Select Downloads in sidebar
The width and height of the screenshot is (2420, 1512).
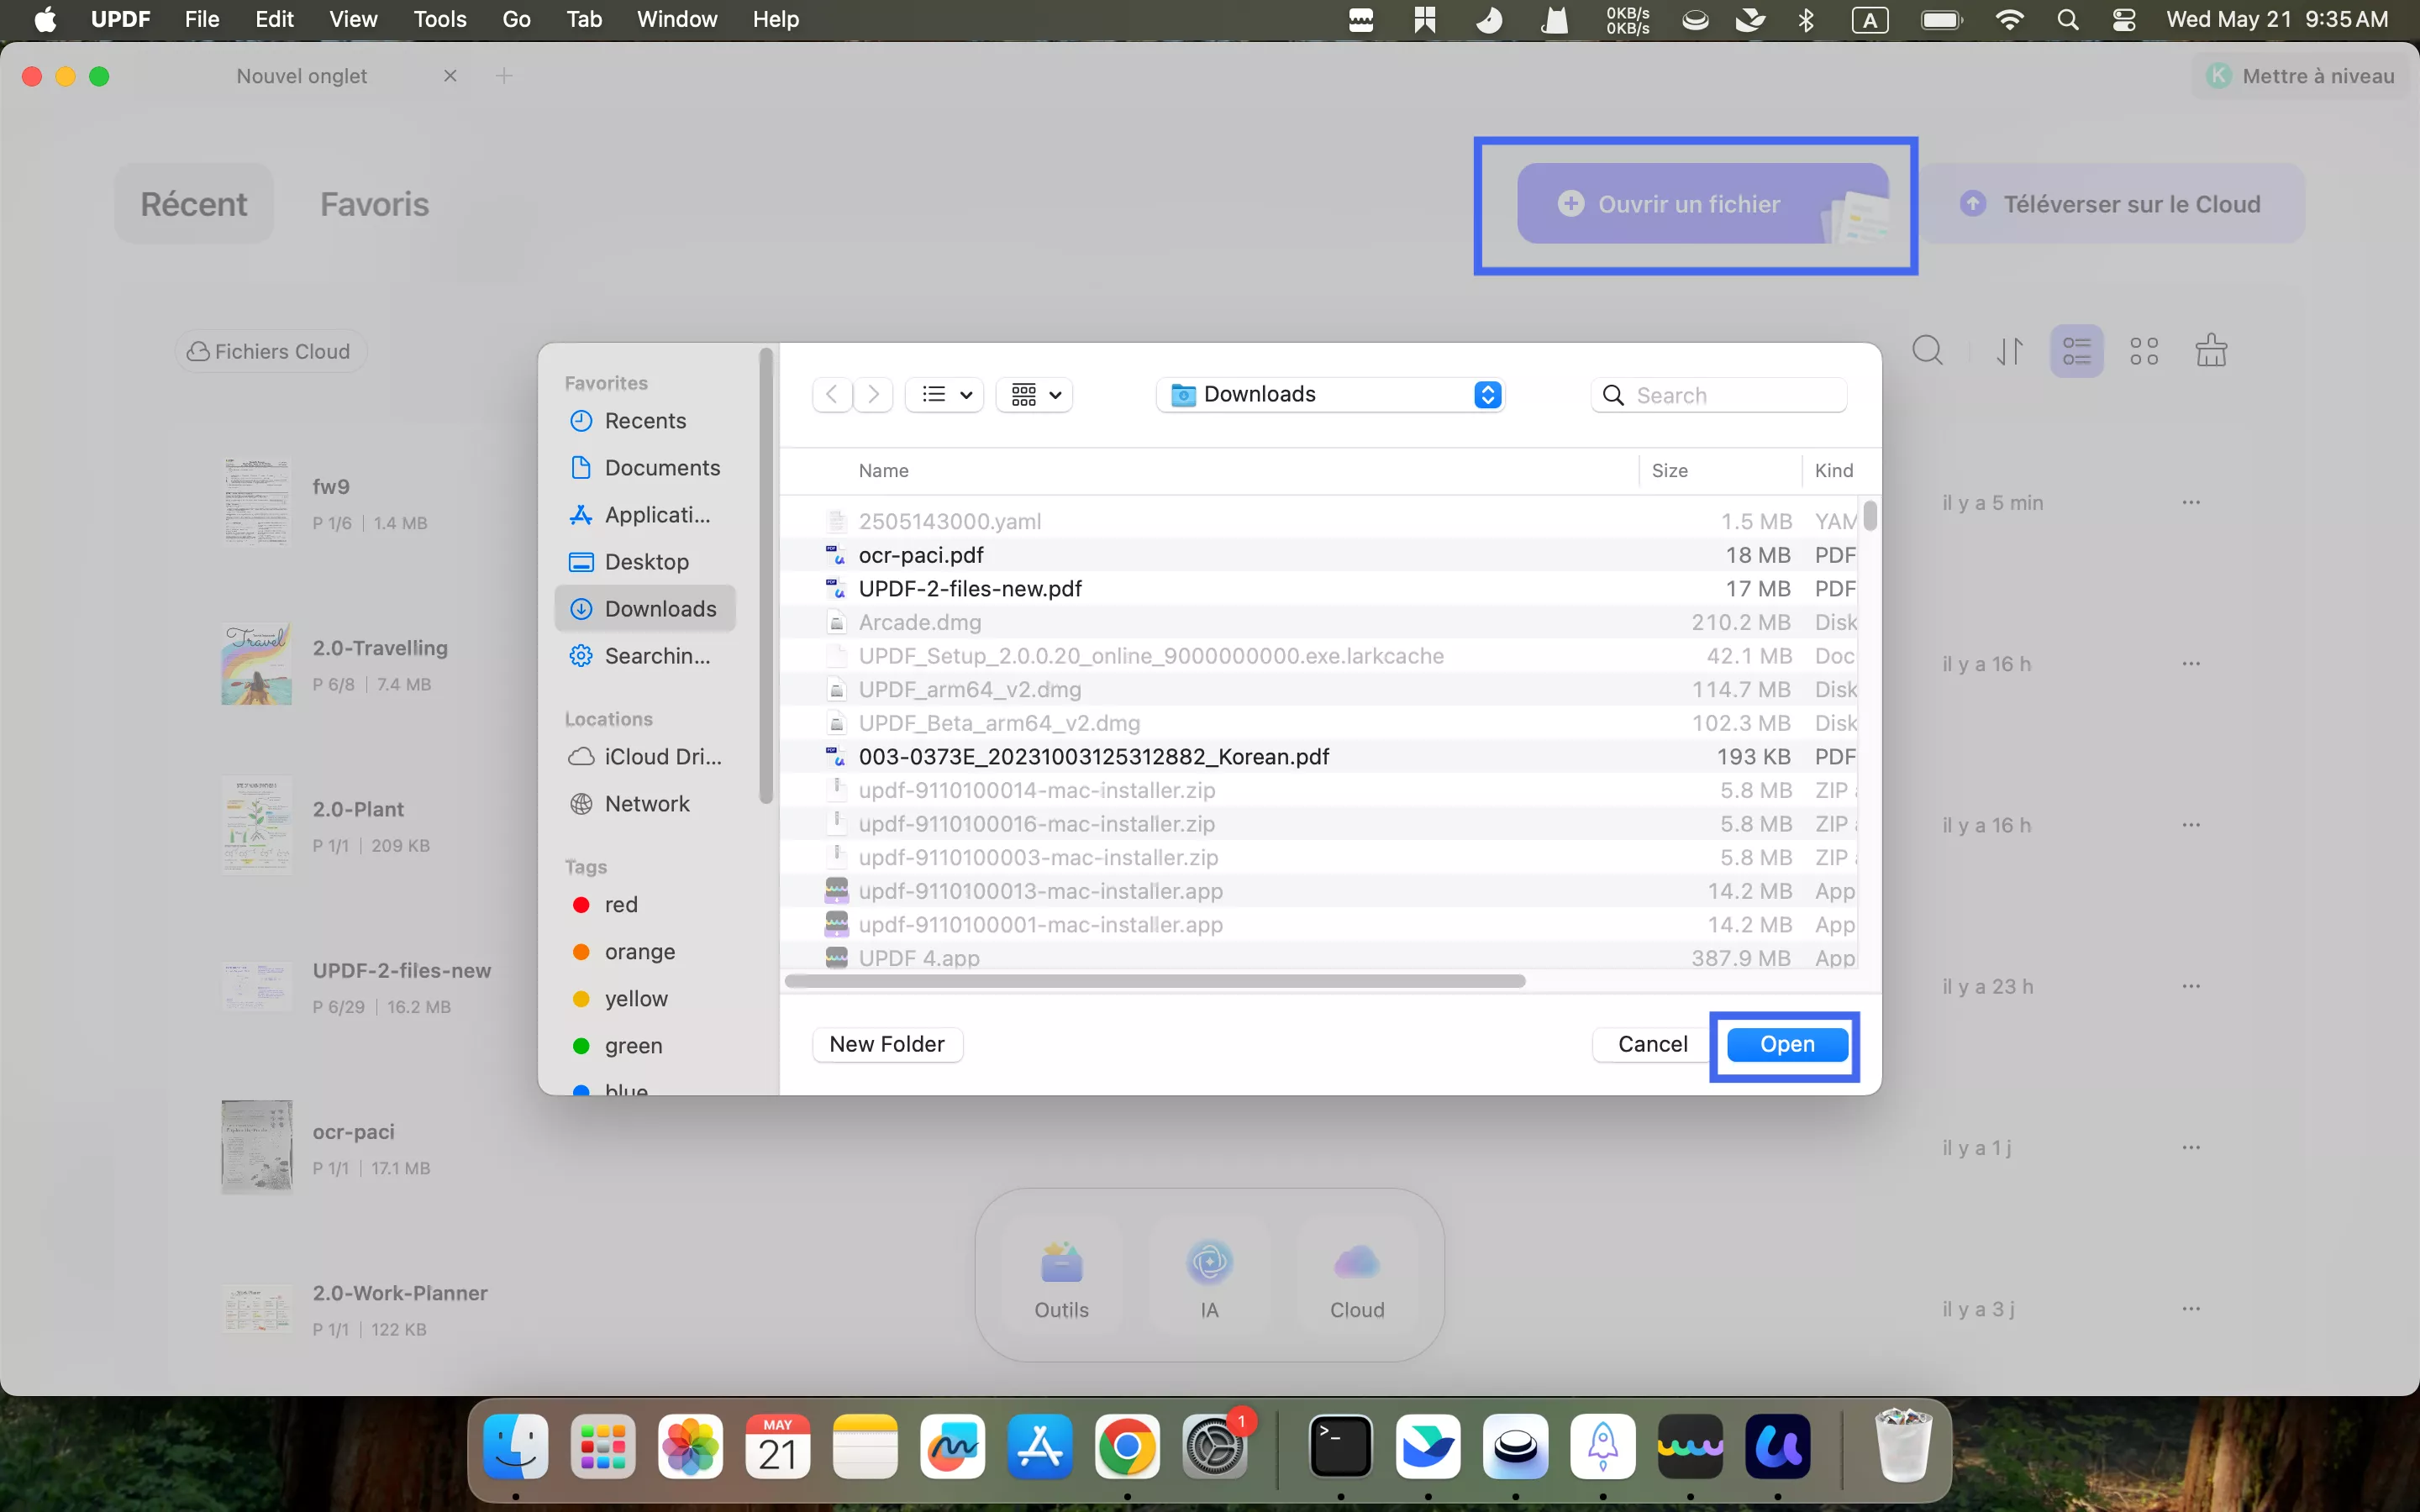[645, 609]
